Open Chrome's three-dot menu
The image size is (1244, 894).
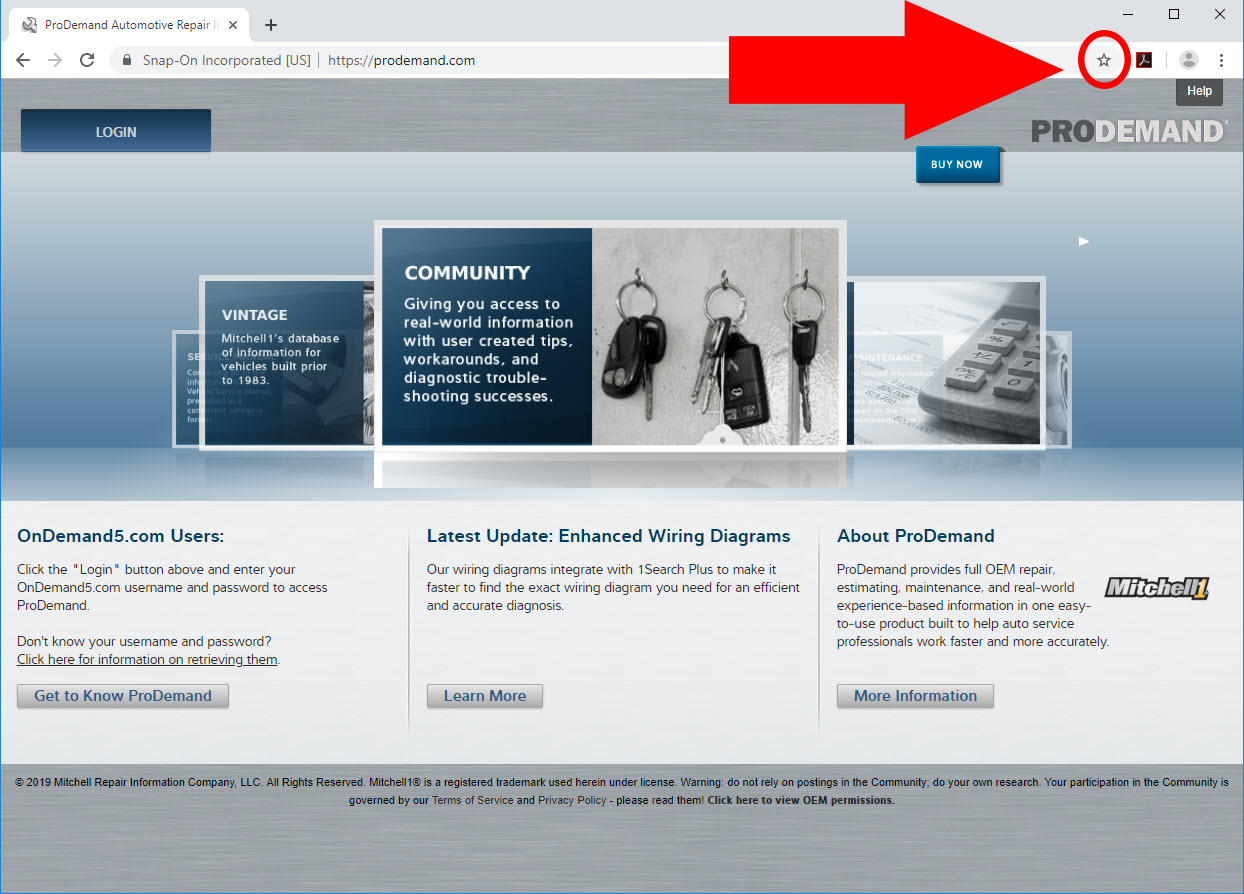tap(1221, 60)
